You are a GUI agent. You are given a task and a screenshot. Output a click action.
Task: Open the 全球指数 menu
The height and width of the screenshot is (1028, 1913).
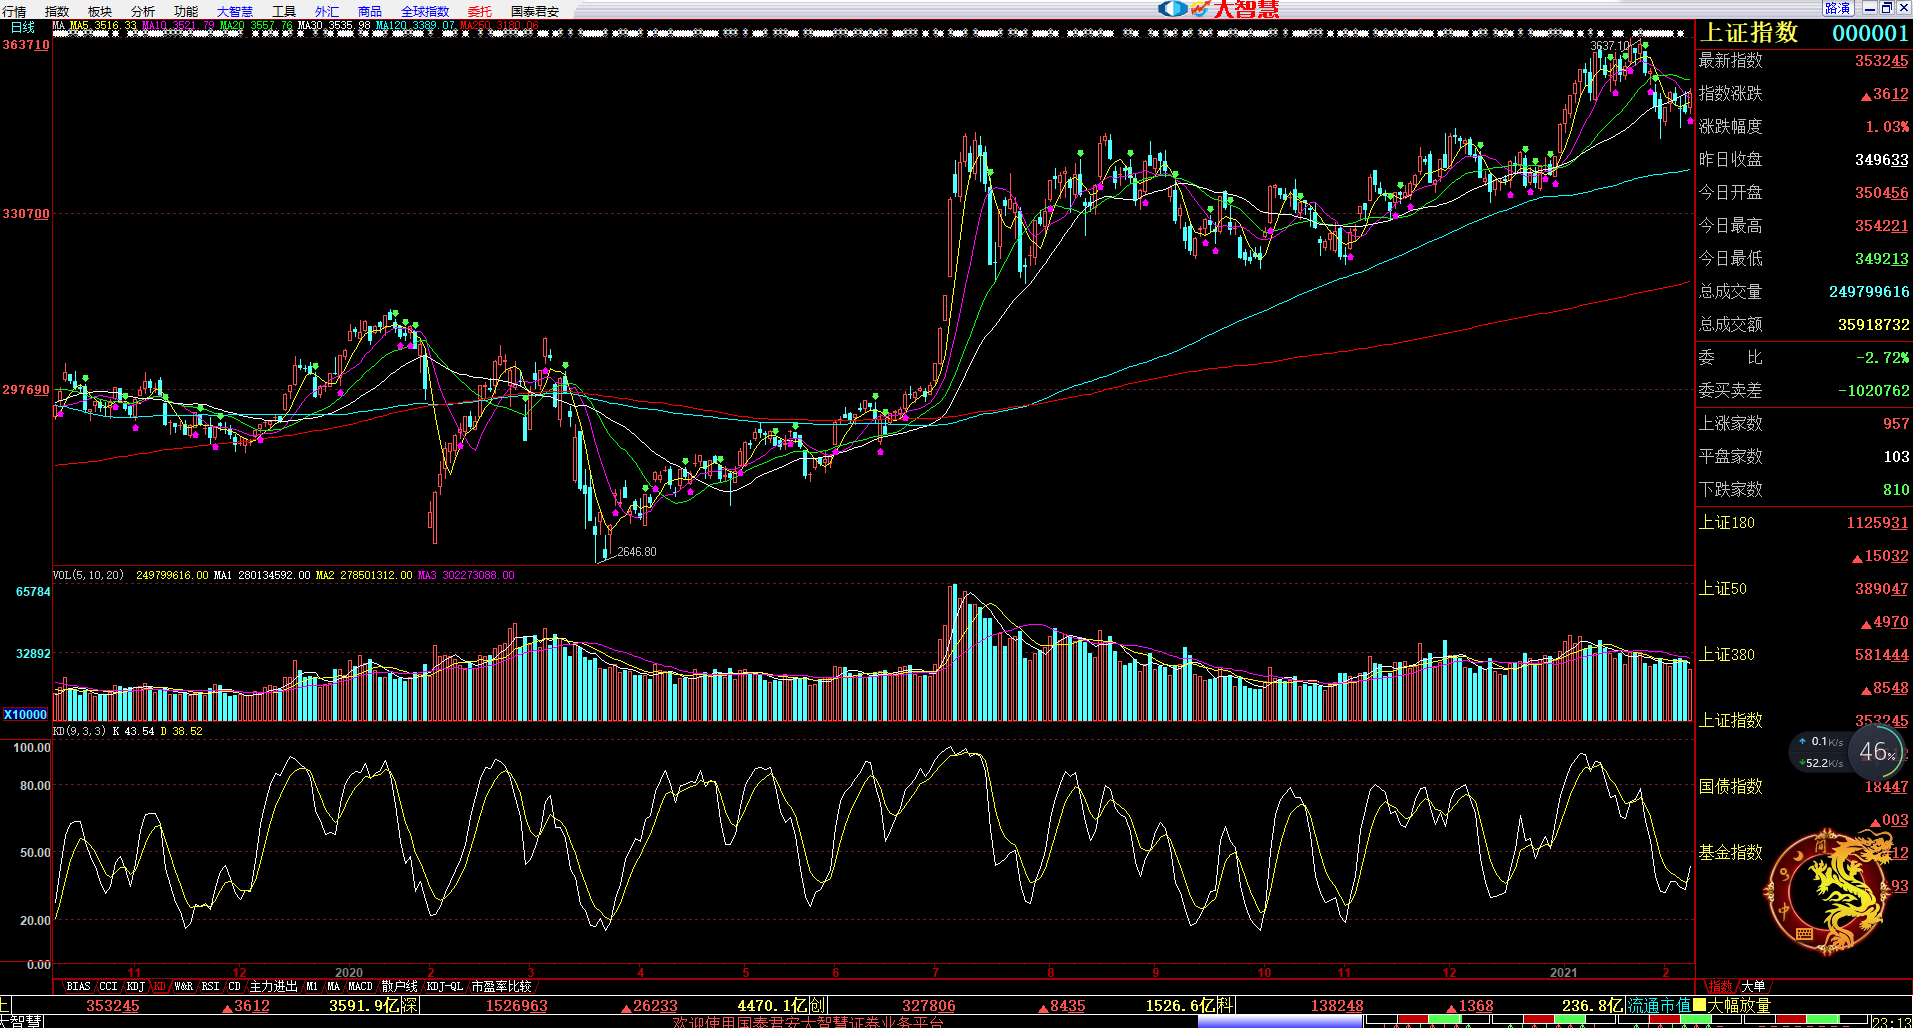coord(425,11)
